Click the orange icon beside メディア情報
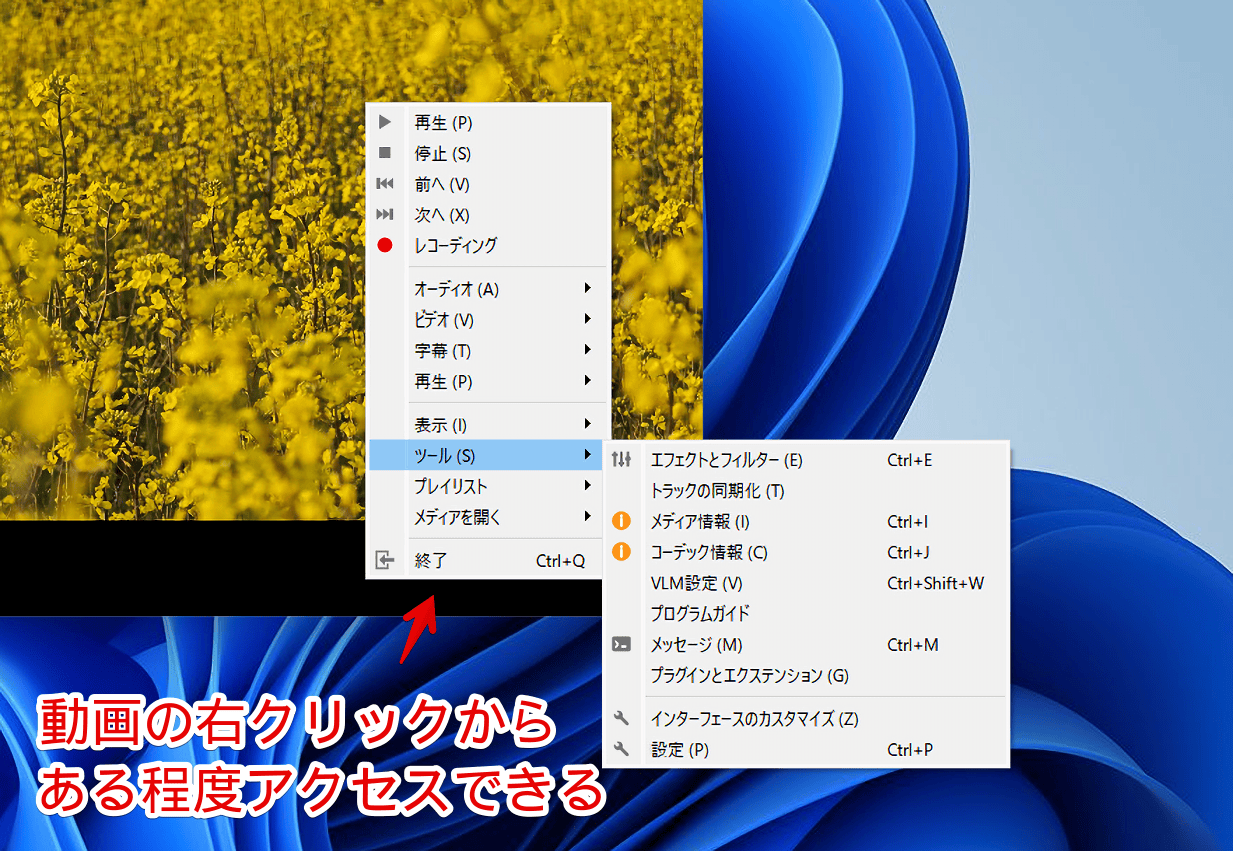 [621, 521]
